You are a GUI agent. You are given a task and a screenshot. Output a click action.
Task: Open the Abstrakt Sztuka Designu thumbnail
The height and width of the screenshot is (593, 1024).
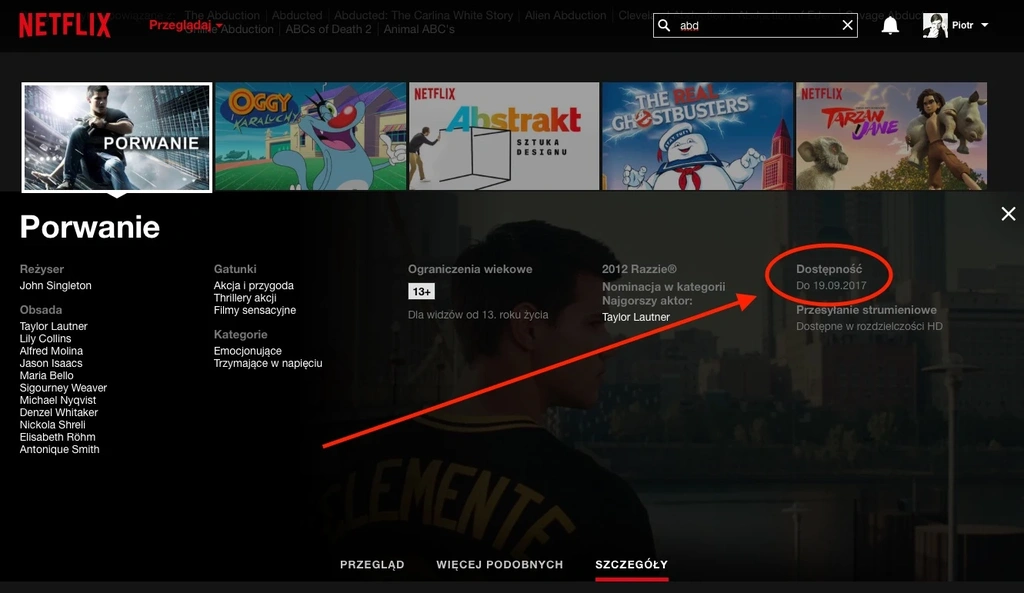click(x=504, y=136)
